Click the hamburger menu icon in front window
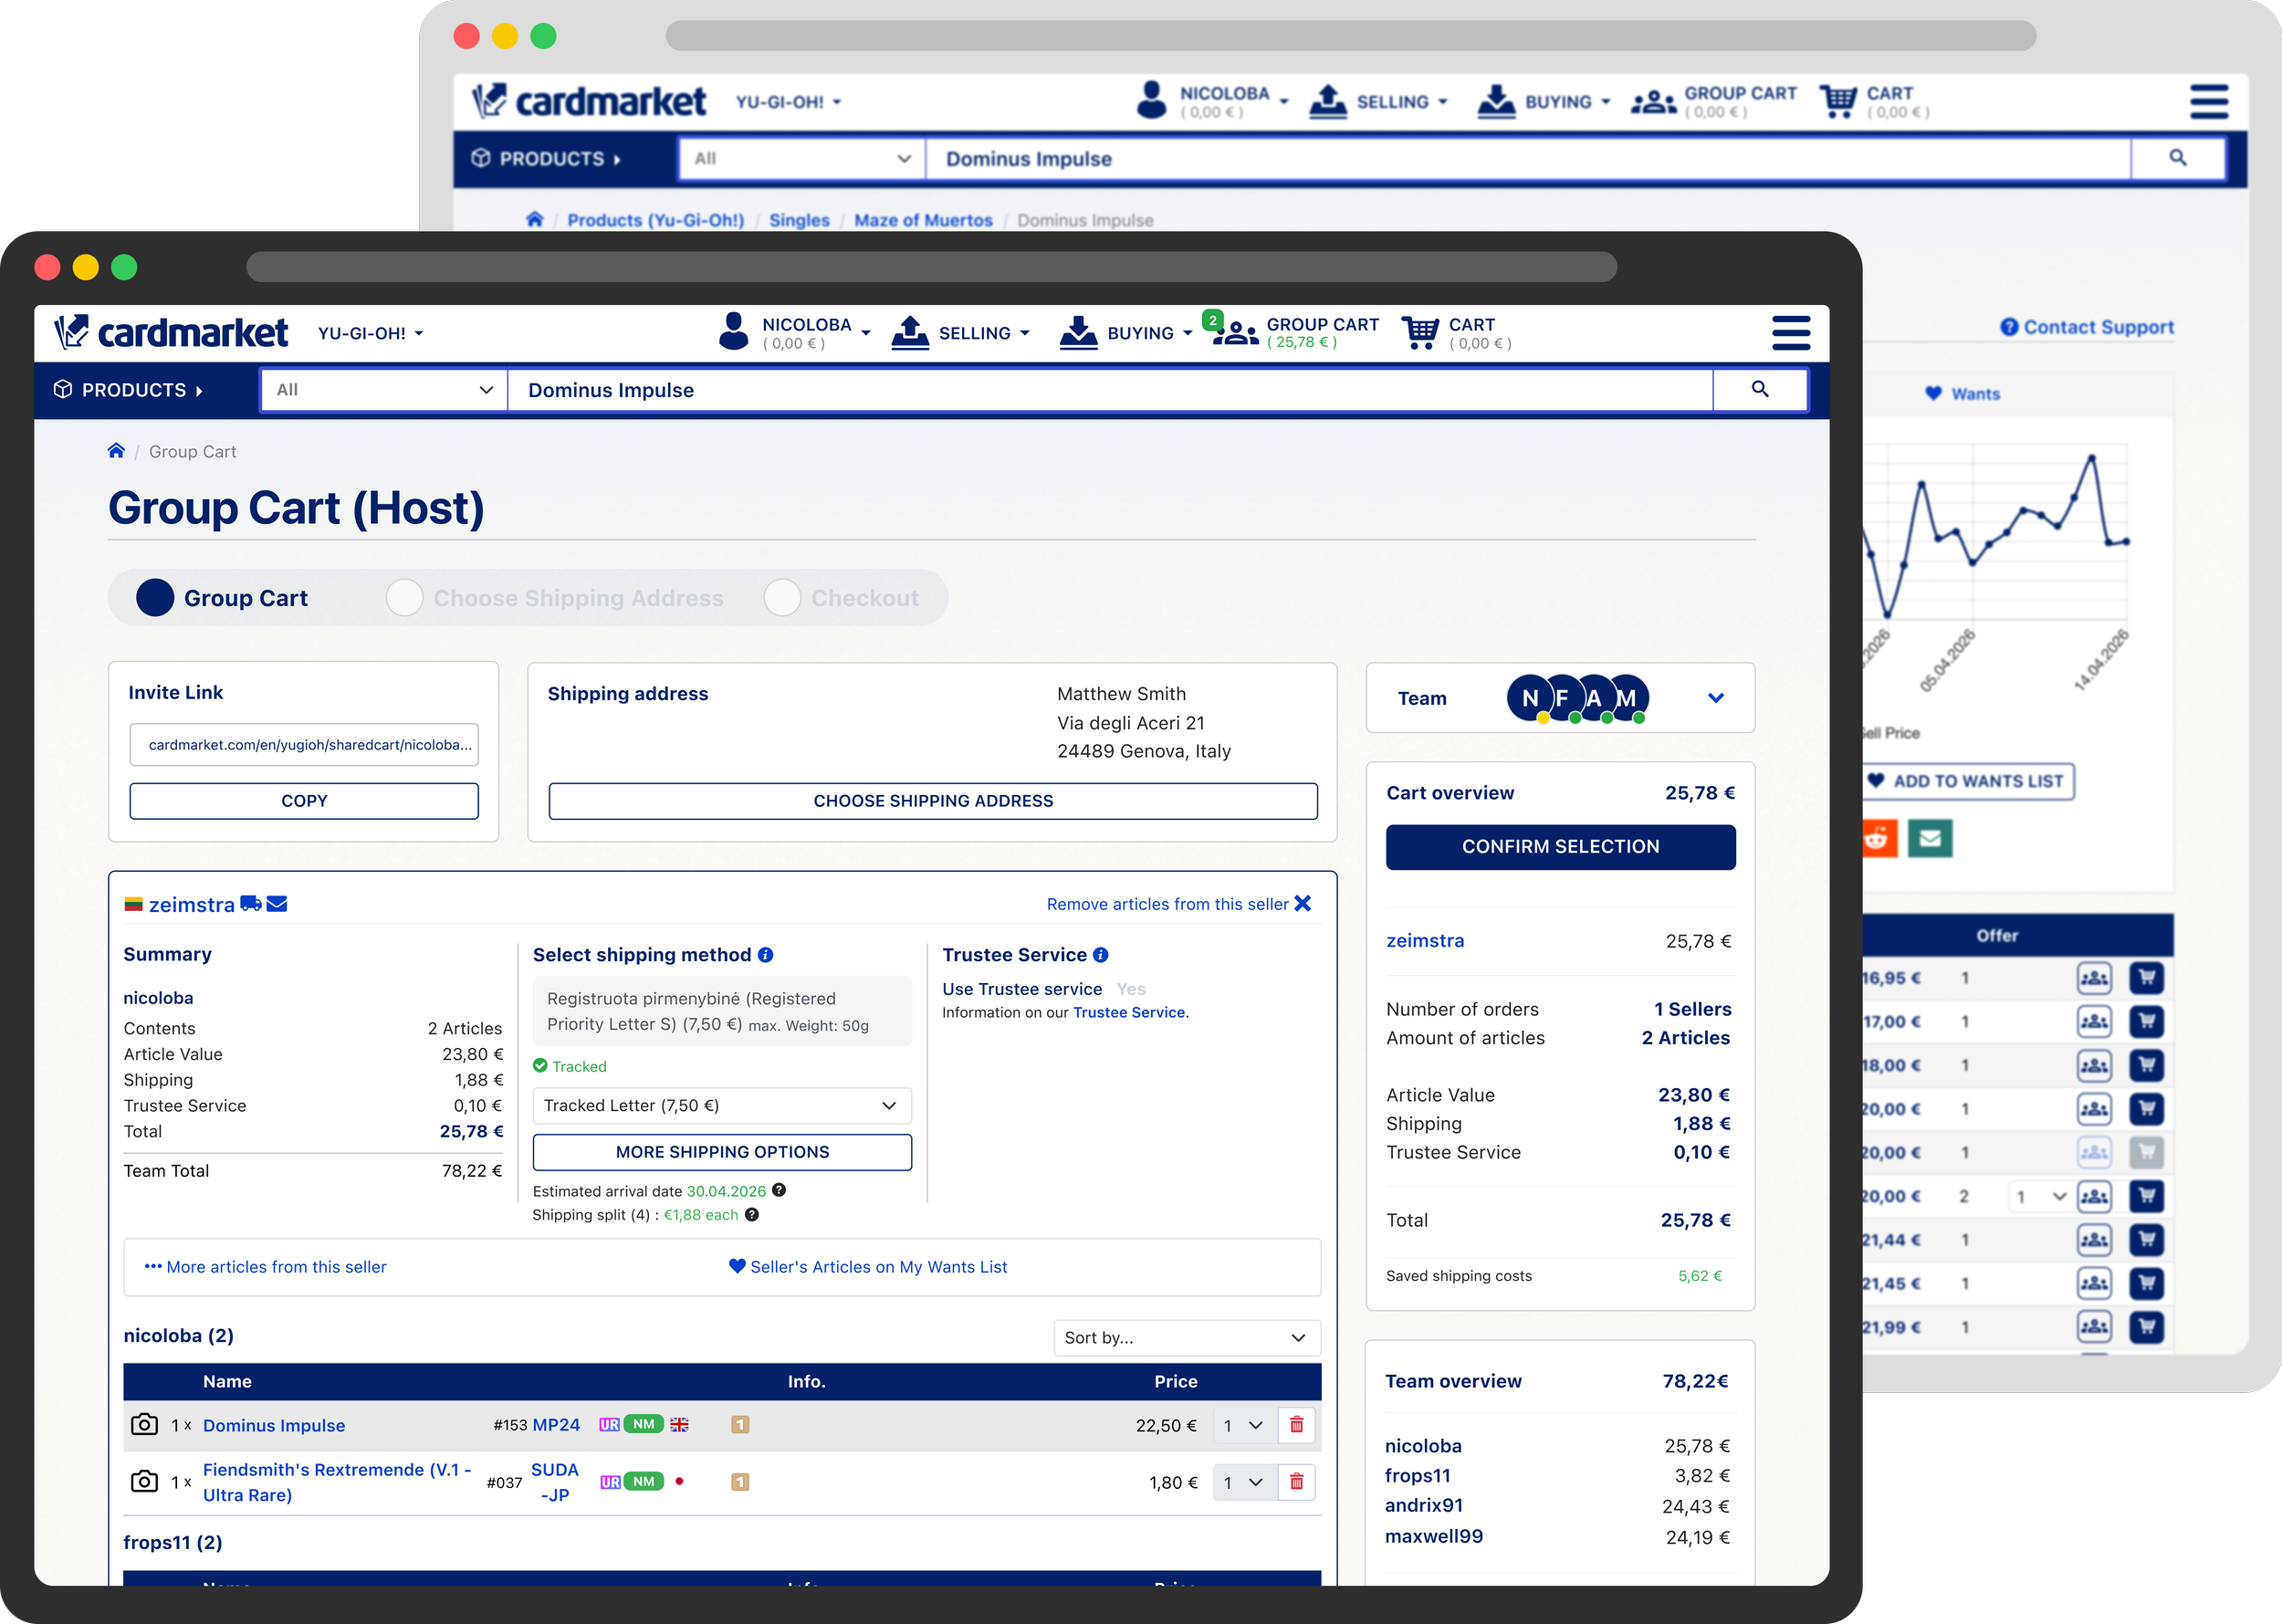2282x1624 pixels. tap(1790, 333)
